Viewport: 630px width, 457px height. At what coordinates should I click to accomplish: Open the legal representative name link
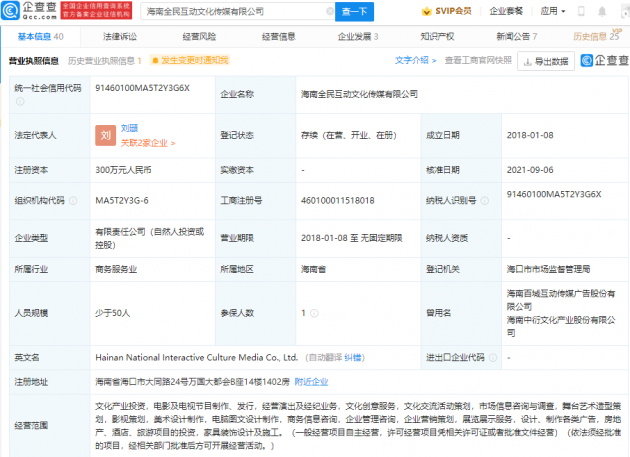point(130,128)
